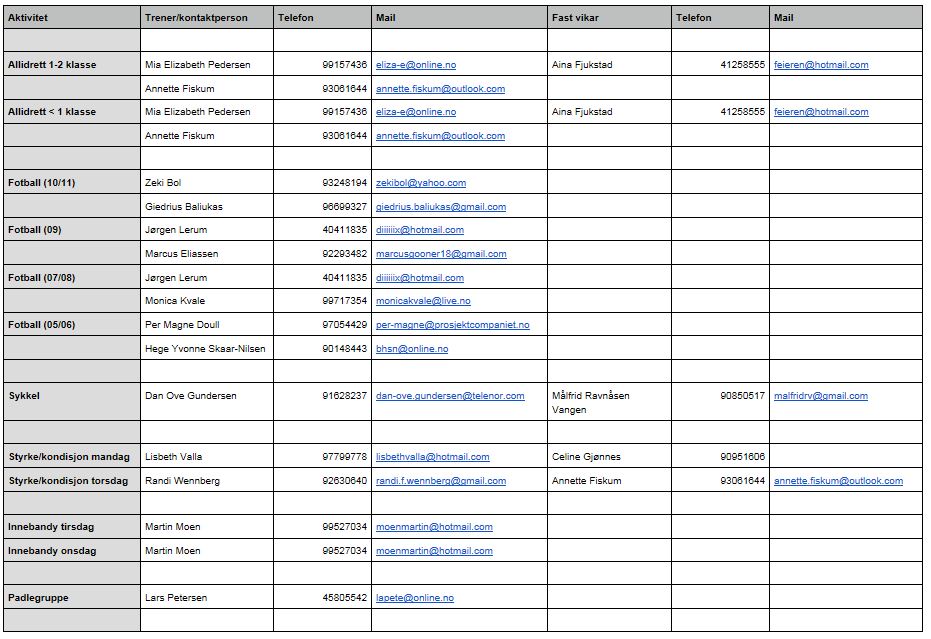Click moenmartin@hotmail.com in Innebandy onsdag row

pyautogui.click(x=434, y=551)
